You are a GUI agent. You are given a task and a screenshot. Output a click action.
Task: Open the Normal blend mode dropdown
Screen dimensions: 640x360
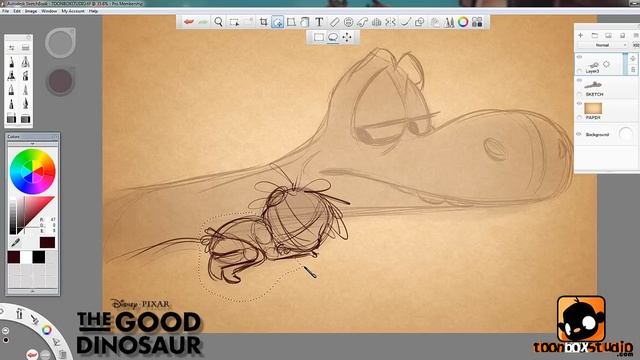[603, 45]
